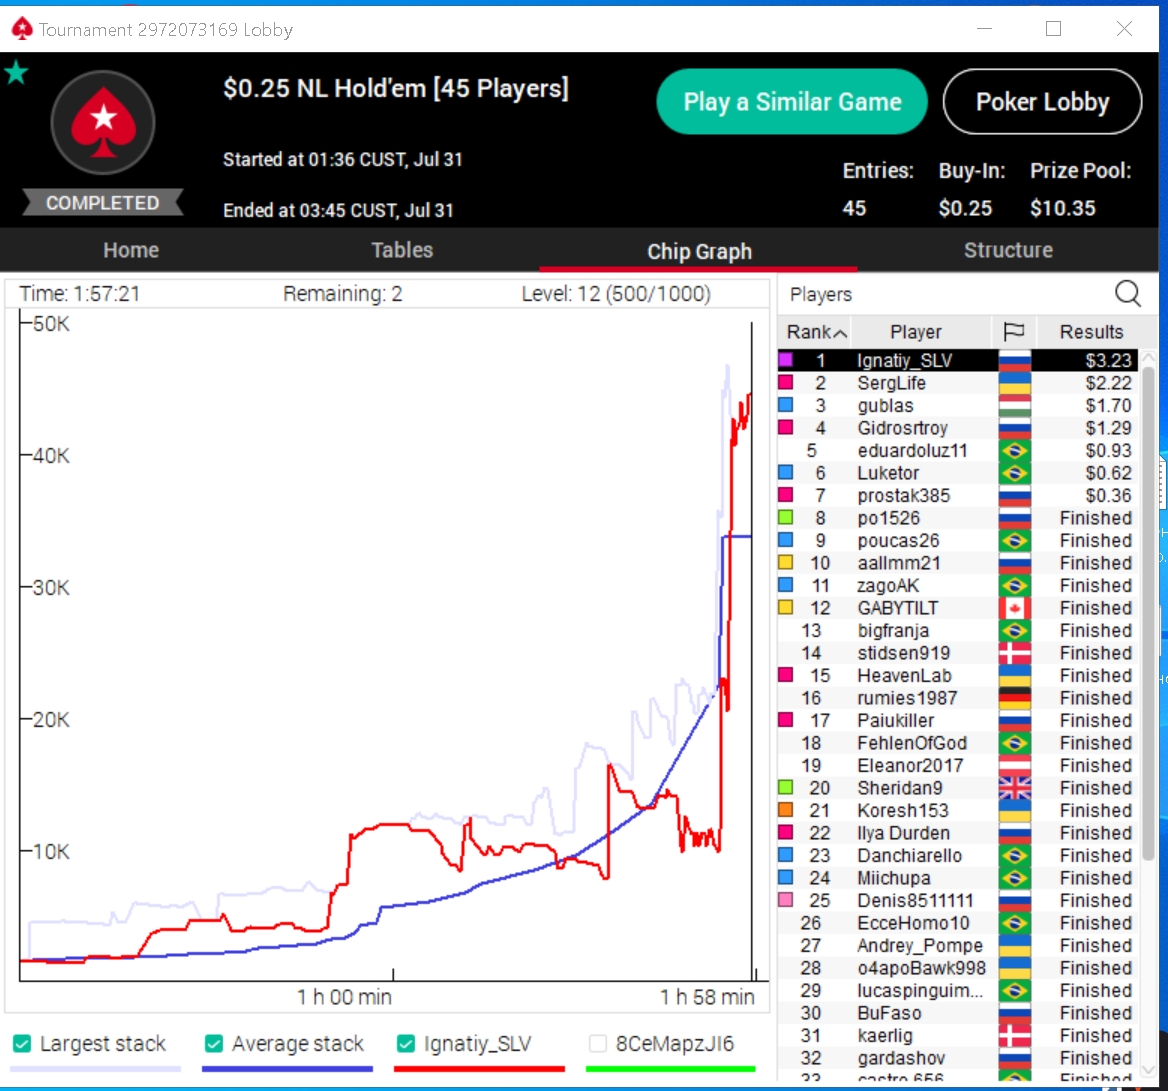Open the Tables tab

pyautogui.click(x=402, y=250)
